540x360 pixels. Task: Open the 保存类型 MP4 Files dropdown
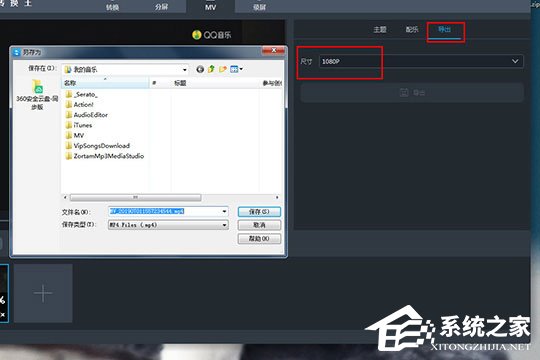tap(168, 225)
